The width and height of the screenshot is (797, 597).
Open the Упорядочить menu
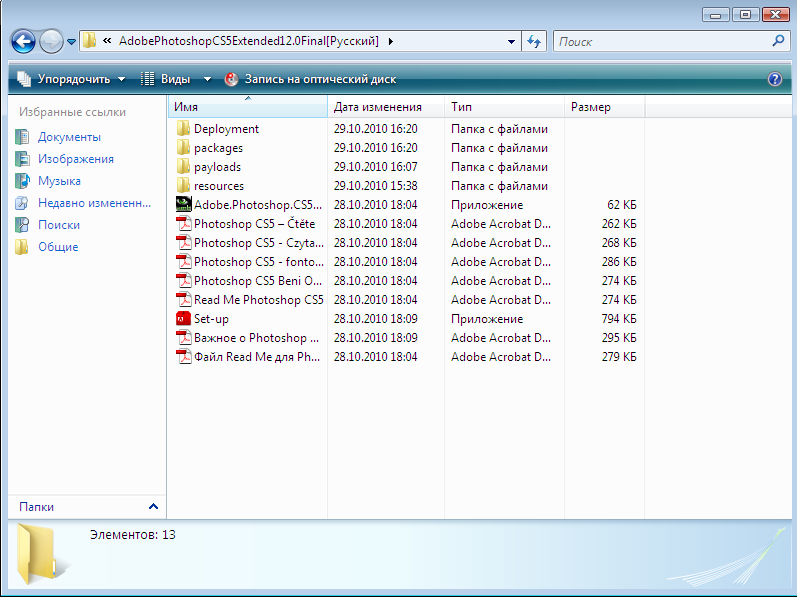click(71, 79)
